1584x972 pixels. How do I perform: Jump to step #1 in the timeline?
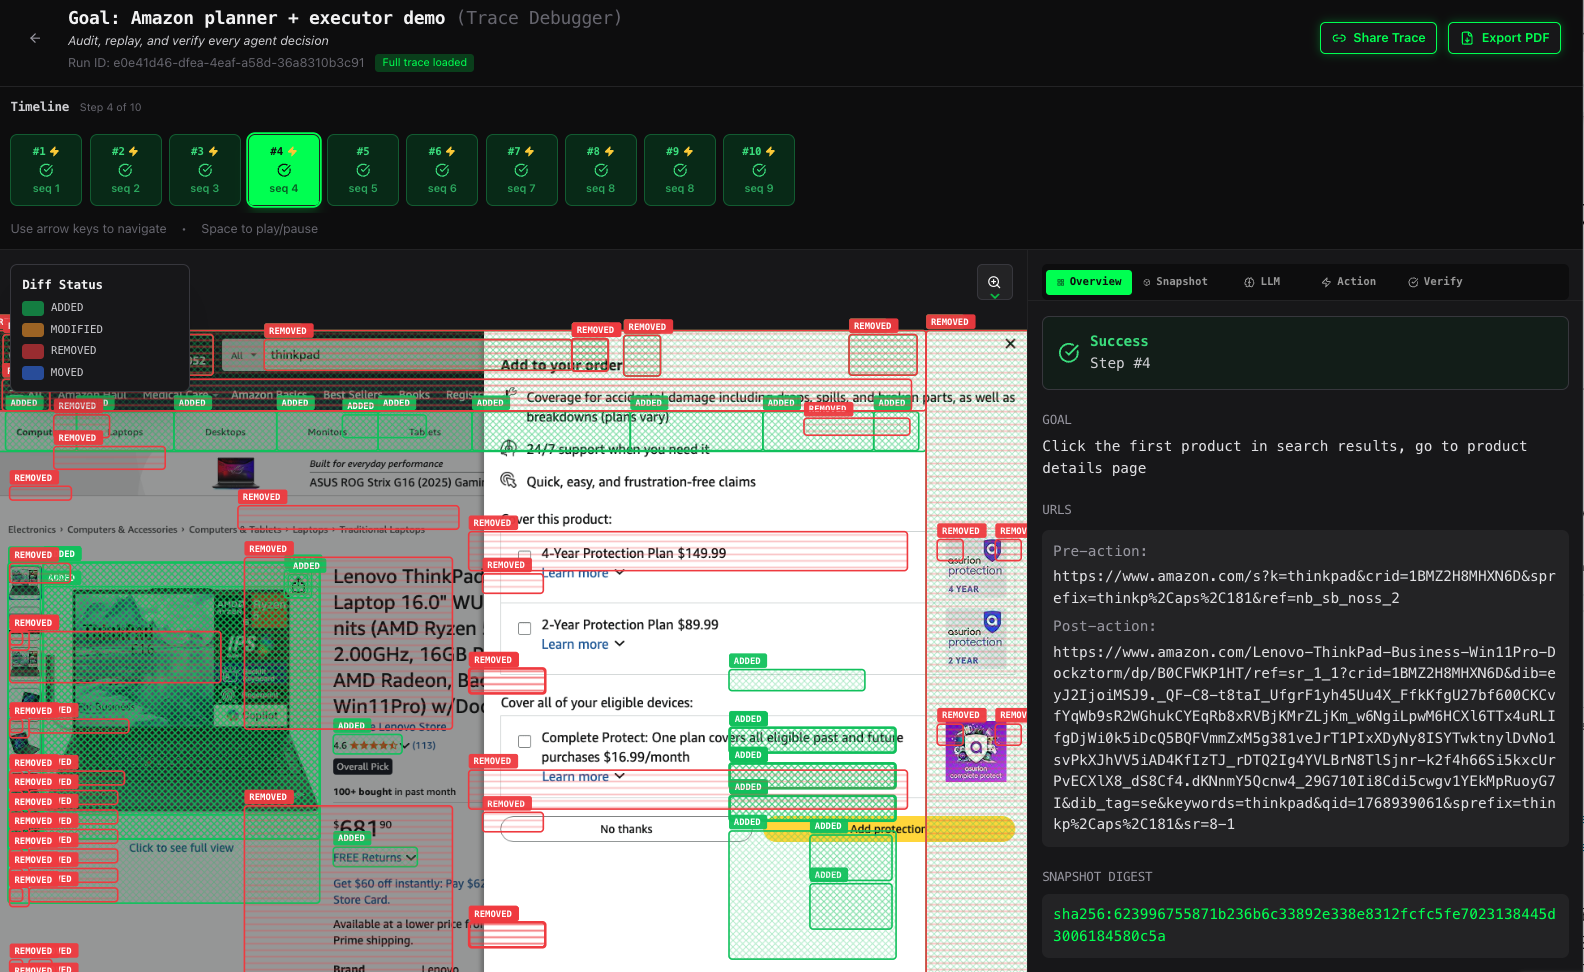[x=46, y=170]
